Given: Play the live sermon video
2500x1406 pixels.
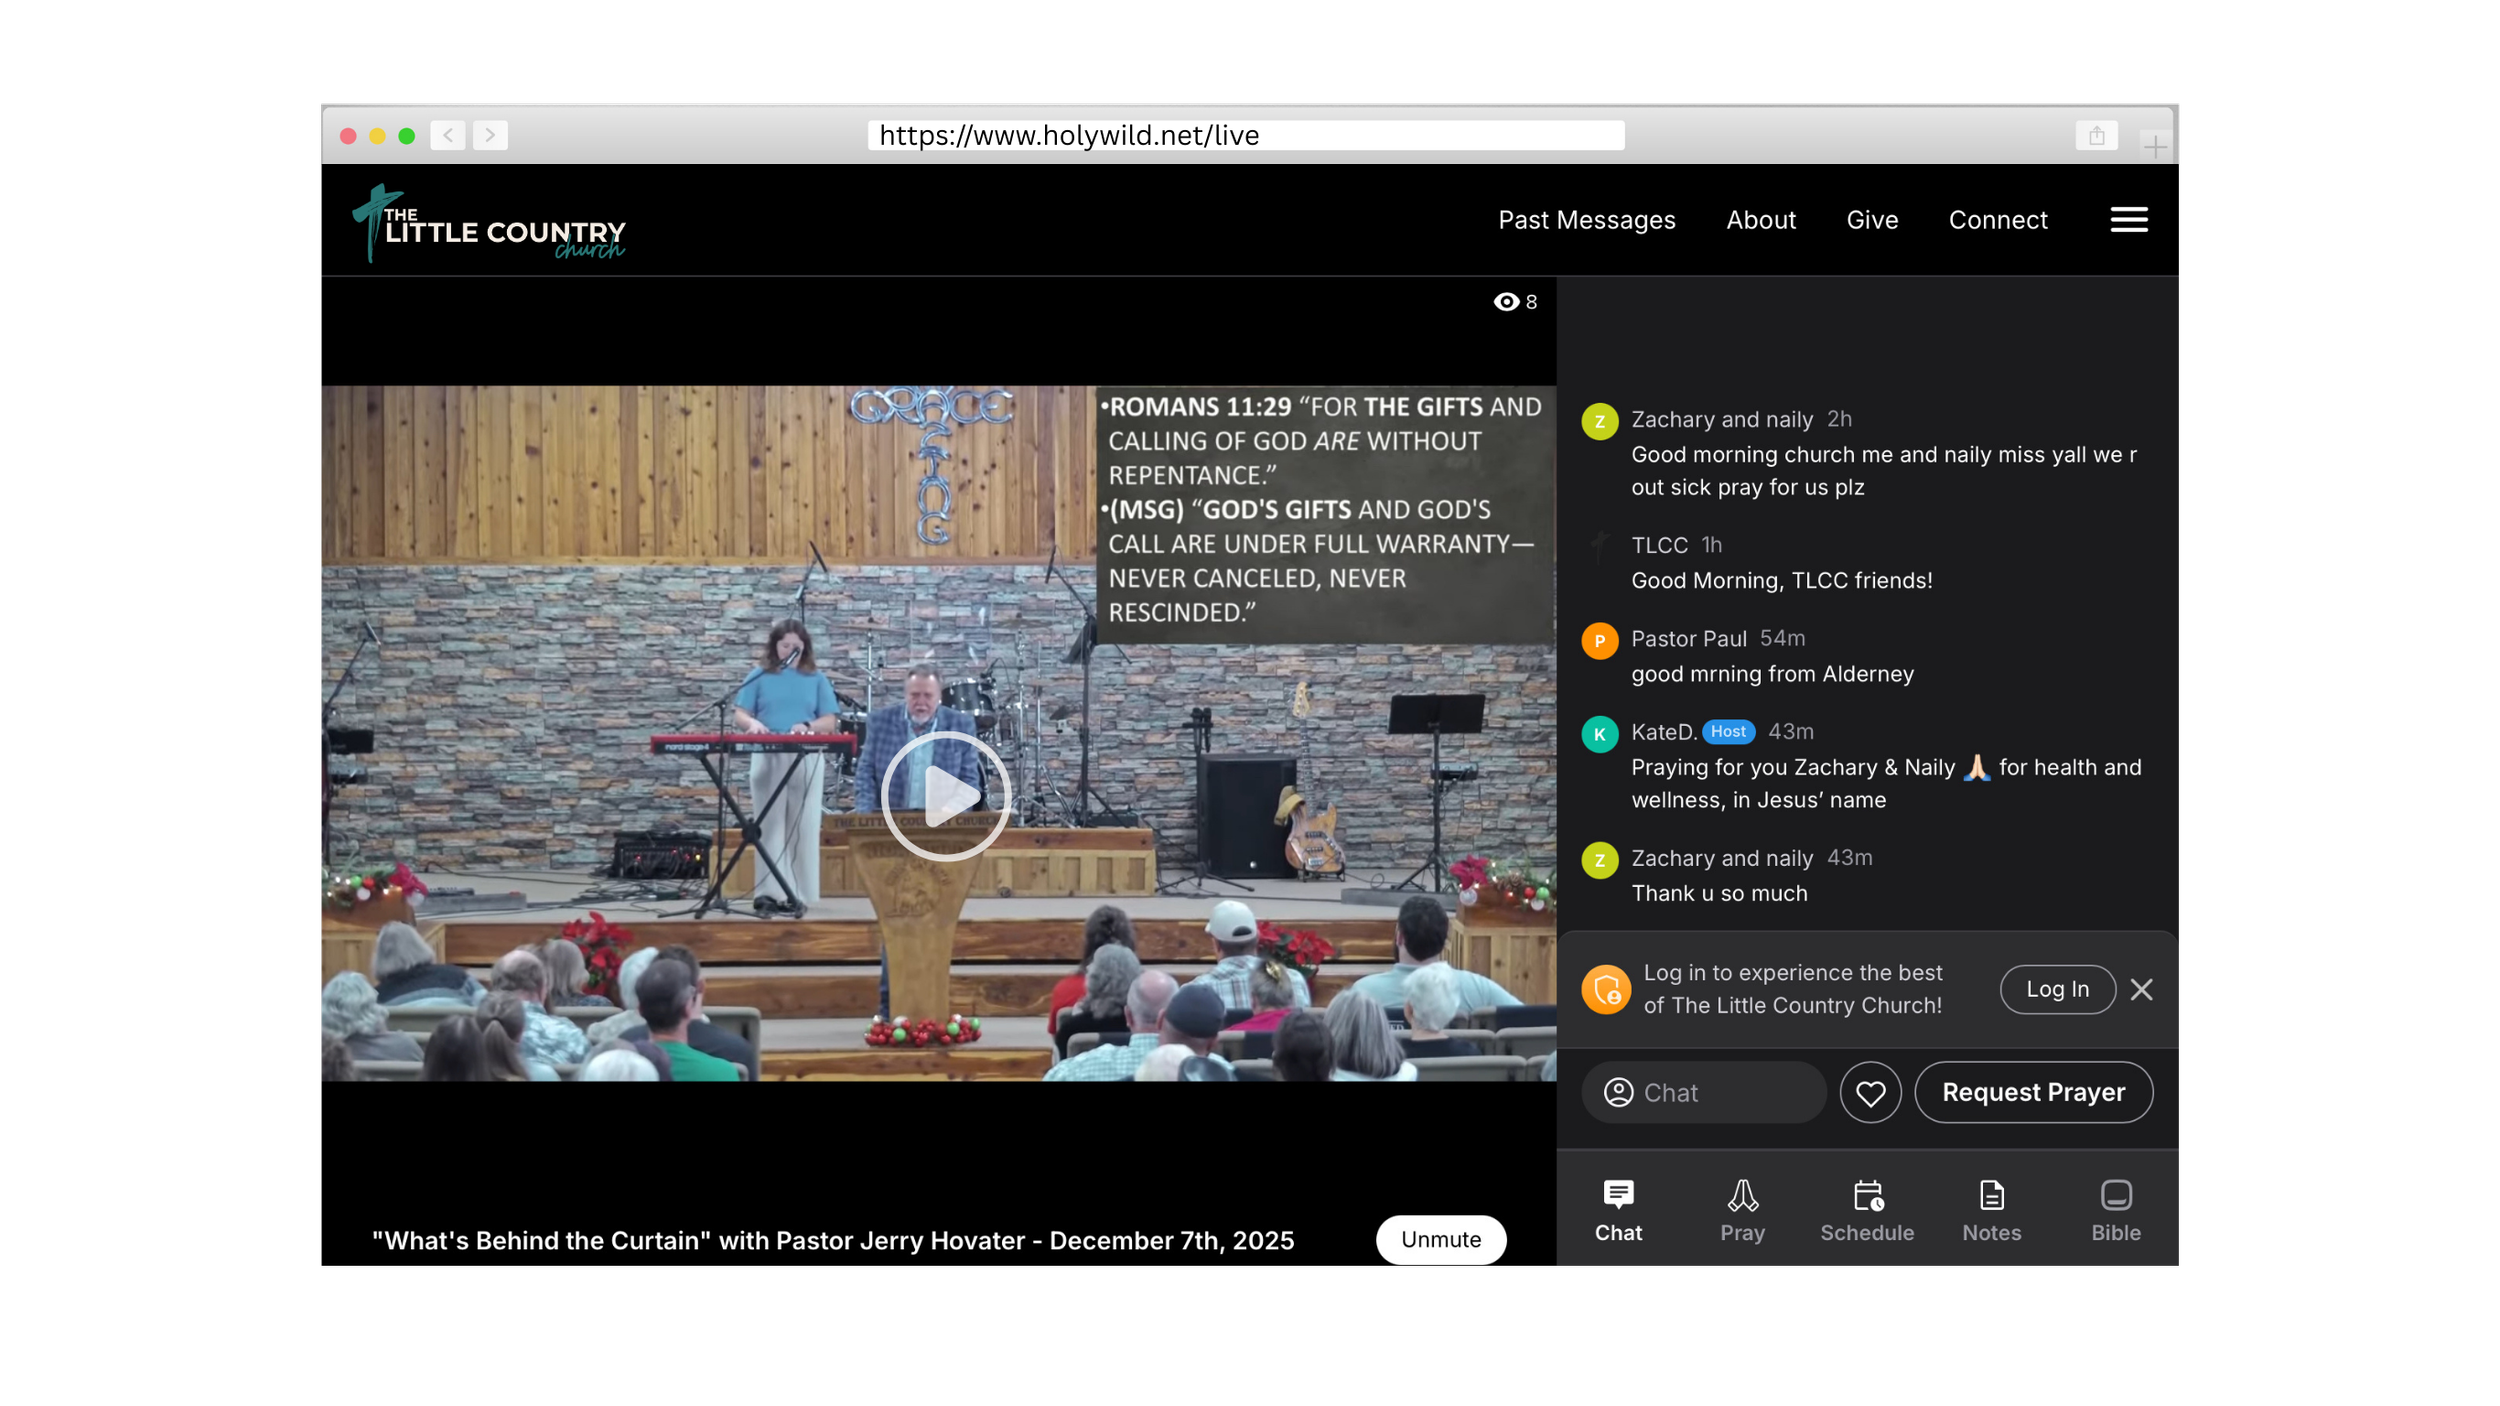Looking at the screenshot, I should pyautogui.click(x=945, y=795).
